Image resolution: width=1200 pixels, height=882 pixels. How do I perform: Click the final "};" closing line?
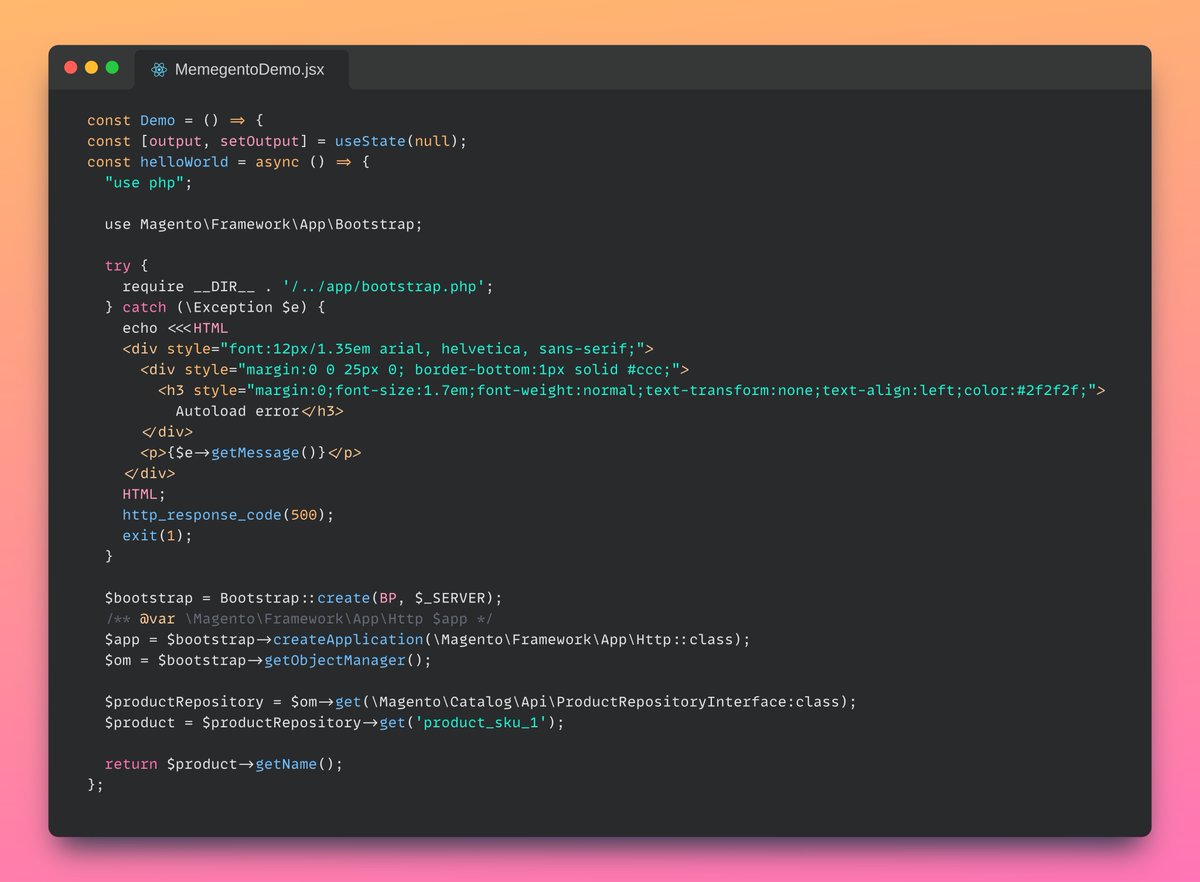click(x=95, y=785)
